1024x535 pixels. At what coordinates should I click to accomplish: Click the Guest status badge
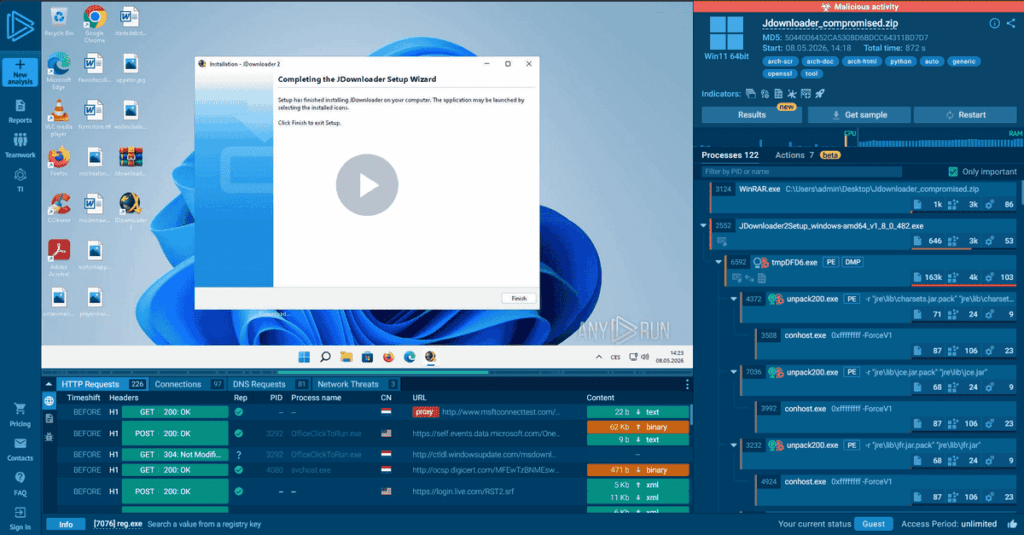(873, 524)
